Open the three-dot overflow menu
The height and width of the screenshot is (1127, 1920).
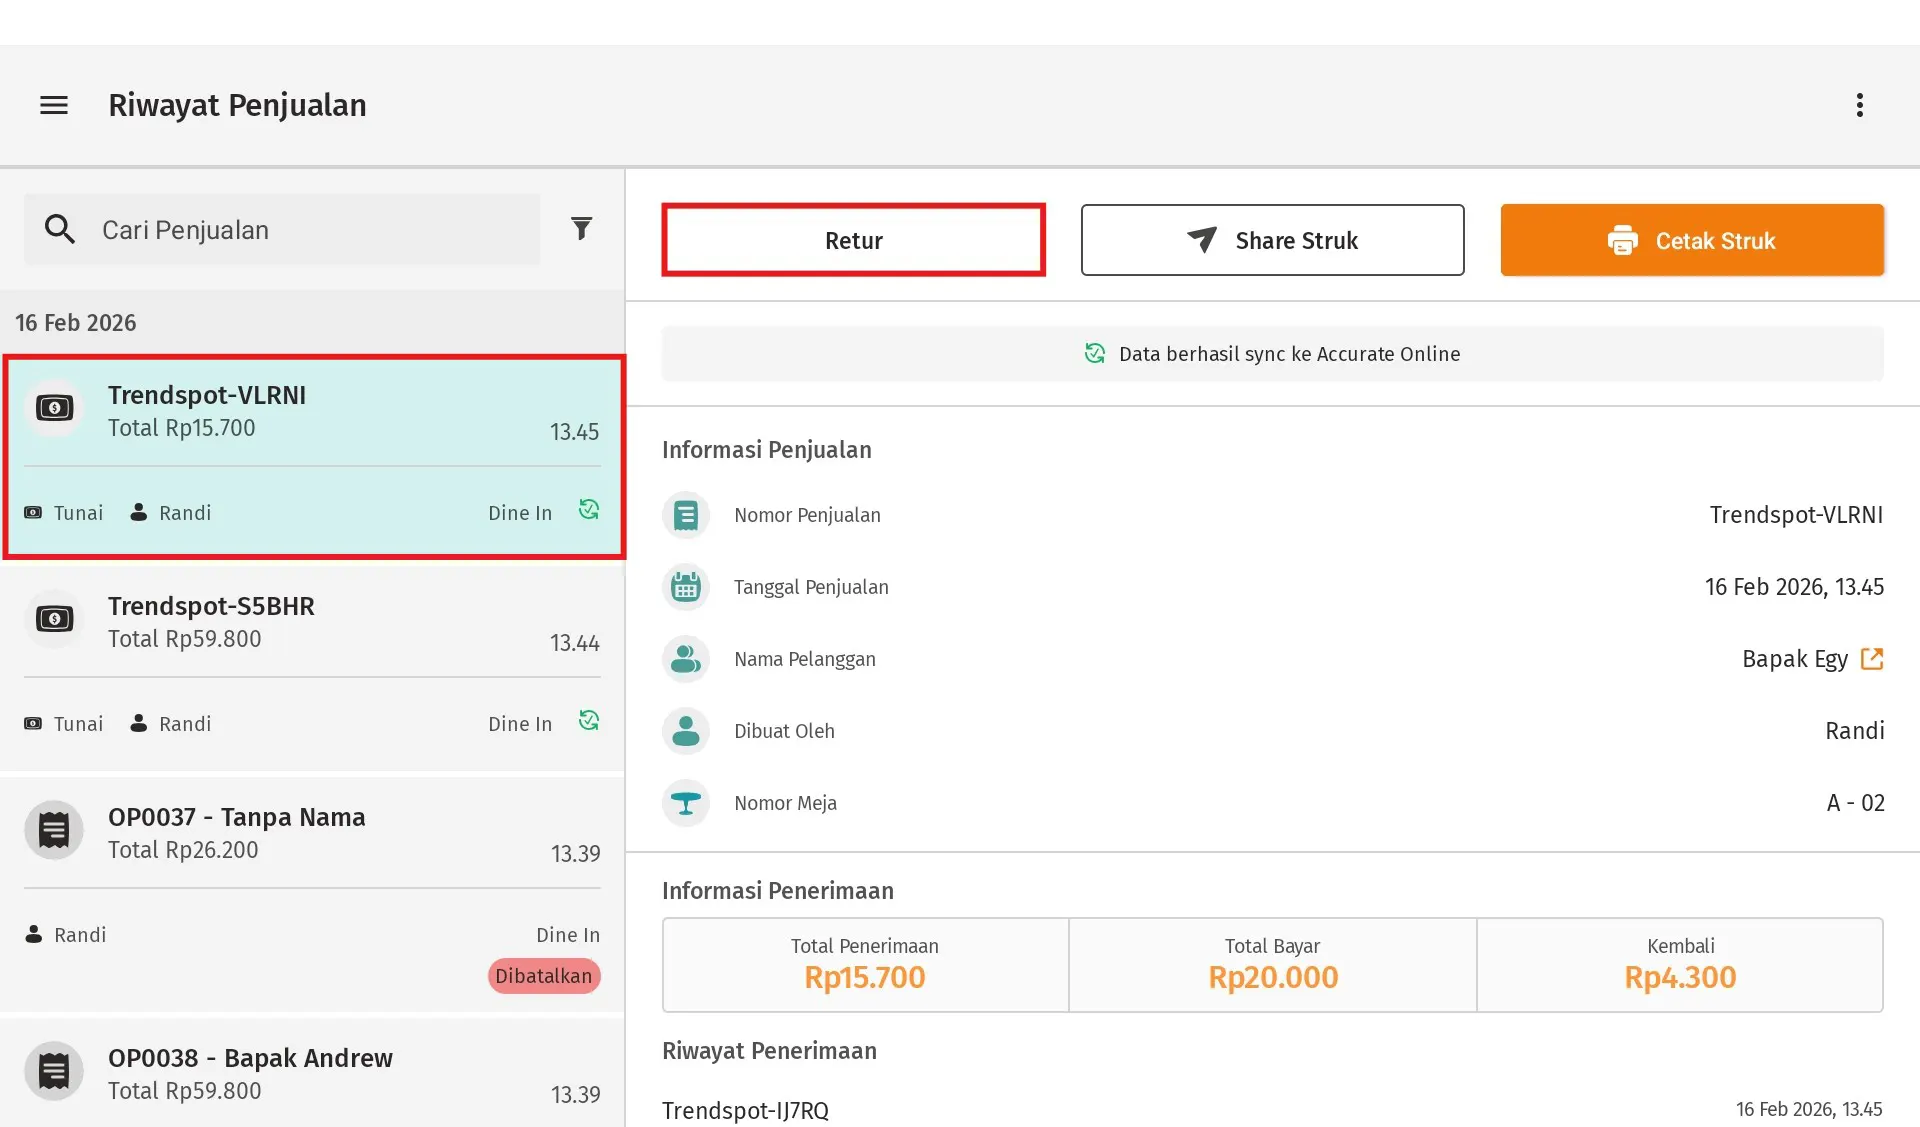pyautogui.click(x=1859, y=105)
